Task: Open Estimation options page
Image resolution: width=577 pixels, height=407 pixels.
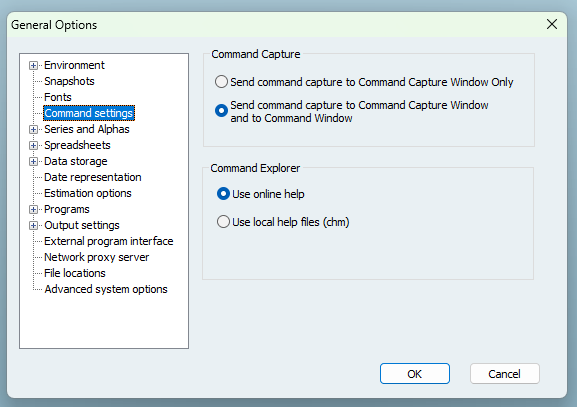Action: [x=88, y=193]
